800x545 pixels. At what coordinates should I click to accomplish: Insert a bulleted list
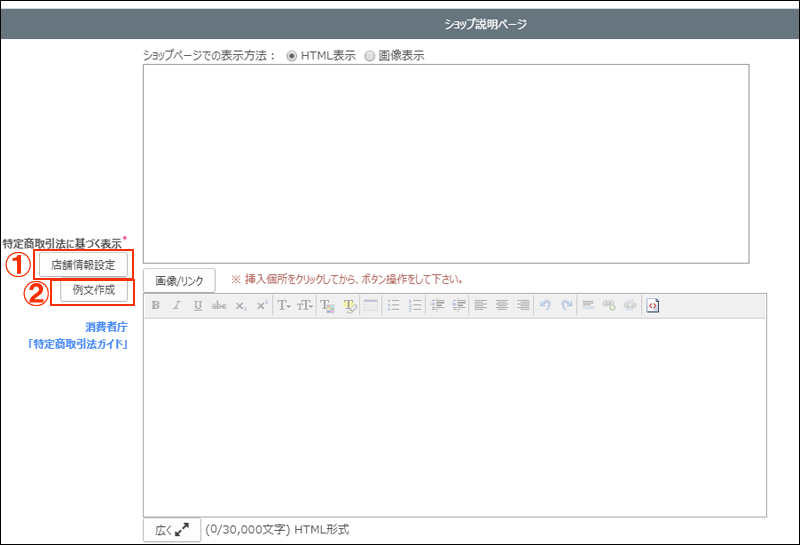[393, 305]
